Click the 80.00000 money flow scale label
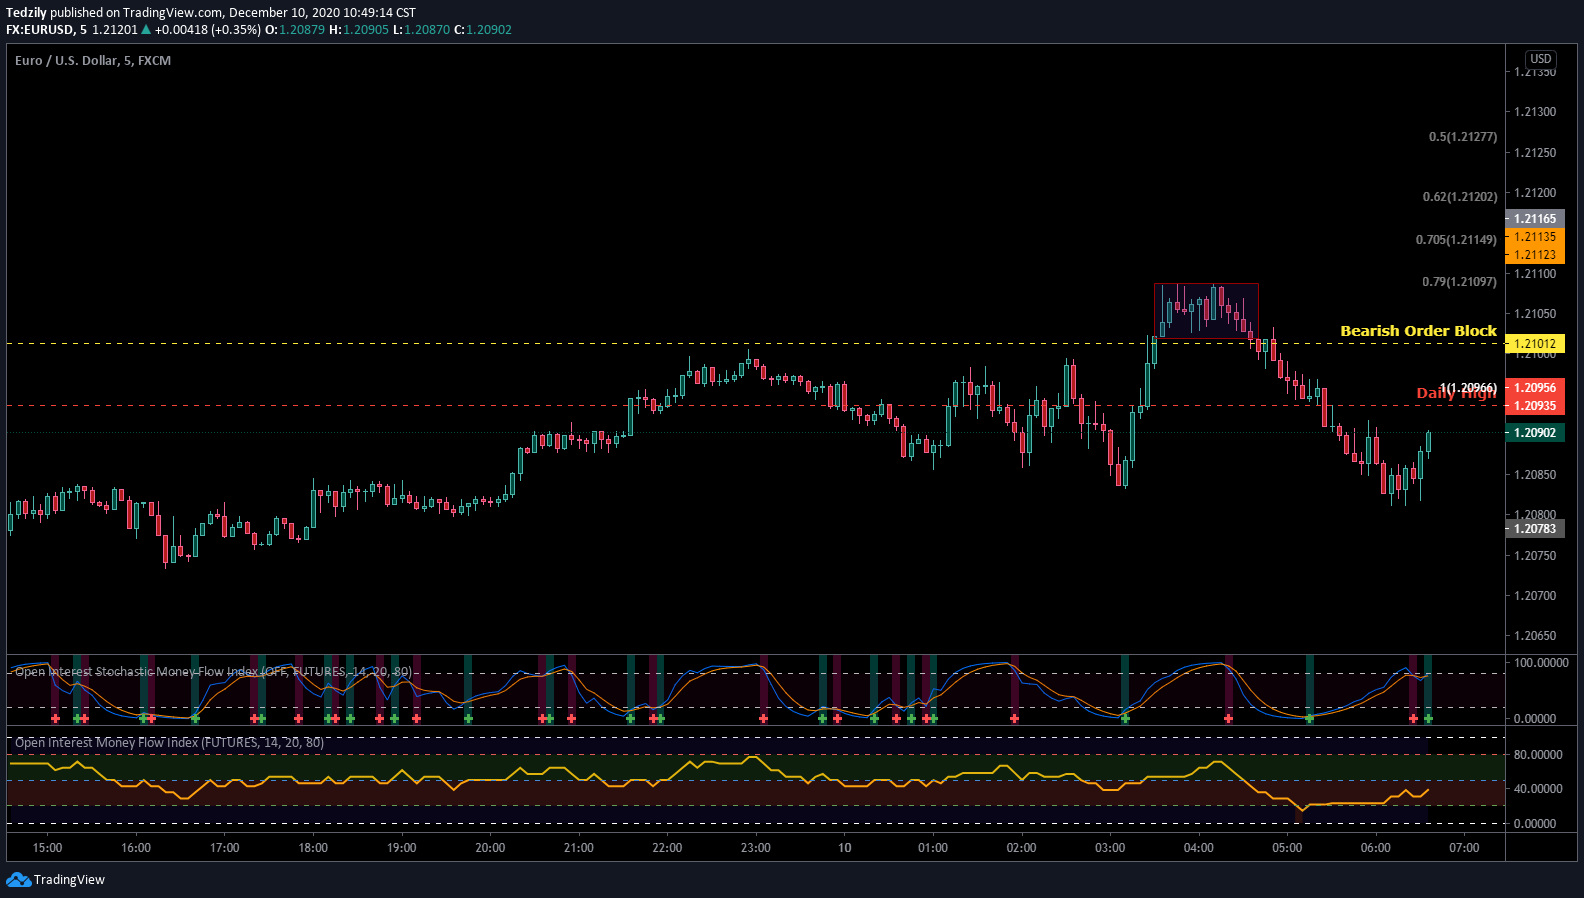Screen dimensions: 1584x898 coord(1538,755)
